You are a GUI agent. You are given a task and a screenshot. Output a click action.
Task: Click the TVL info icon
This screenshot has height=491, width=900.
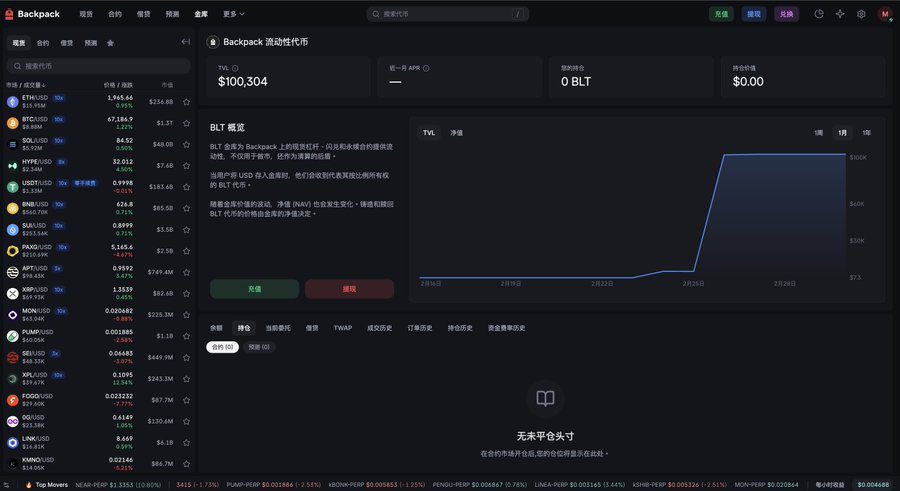[x=235, y=68]
